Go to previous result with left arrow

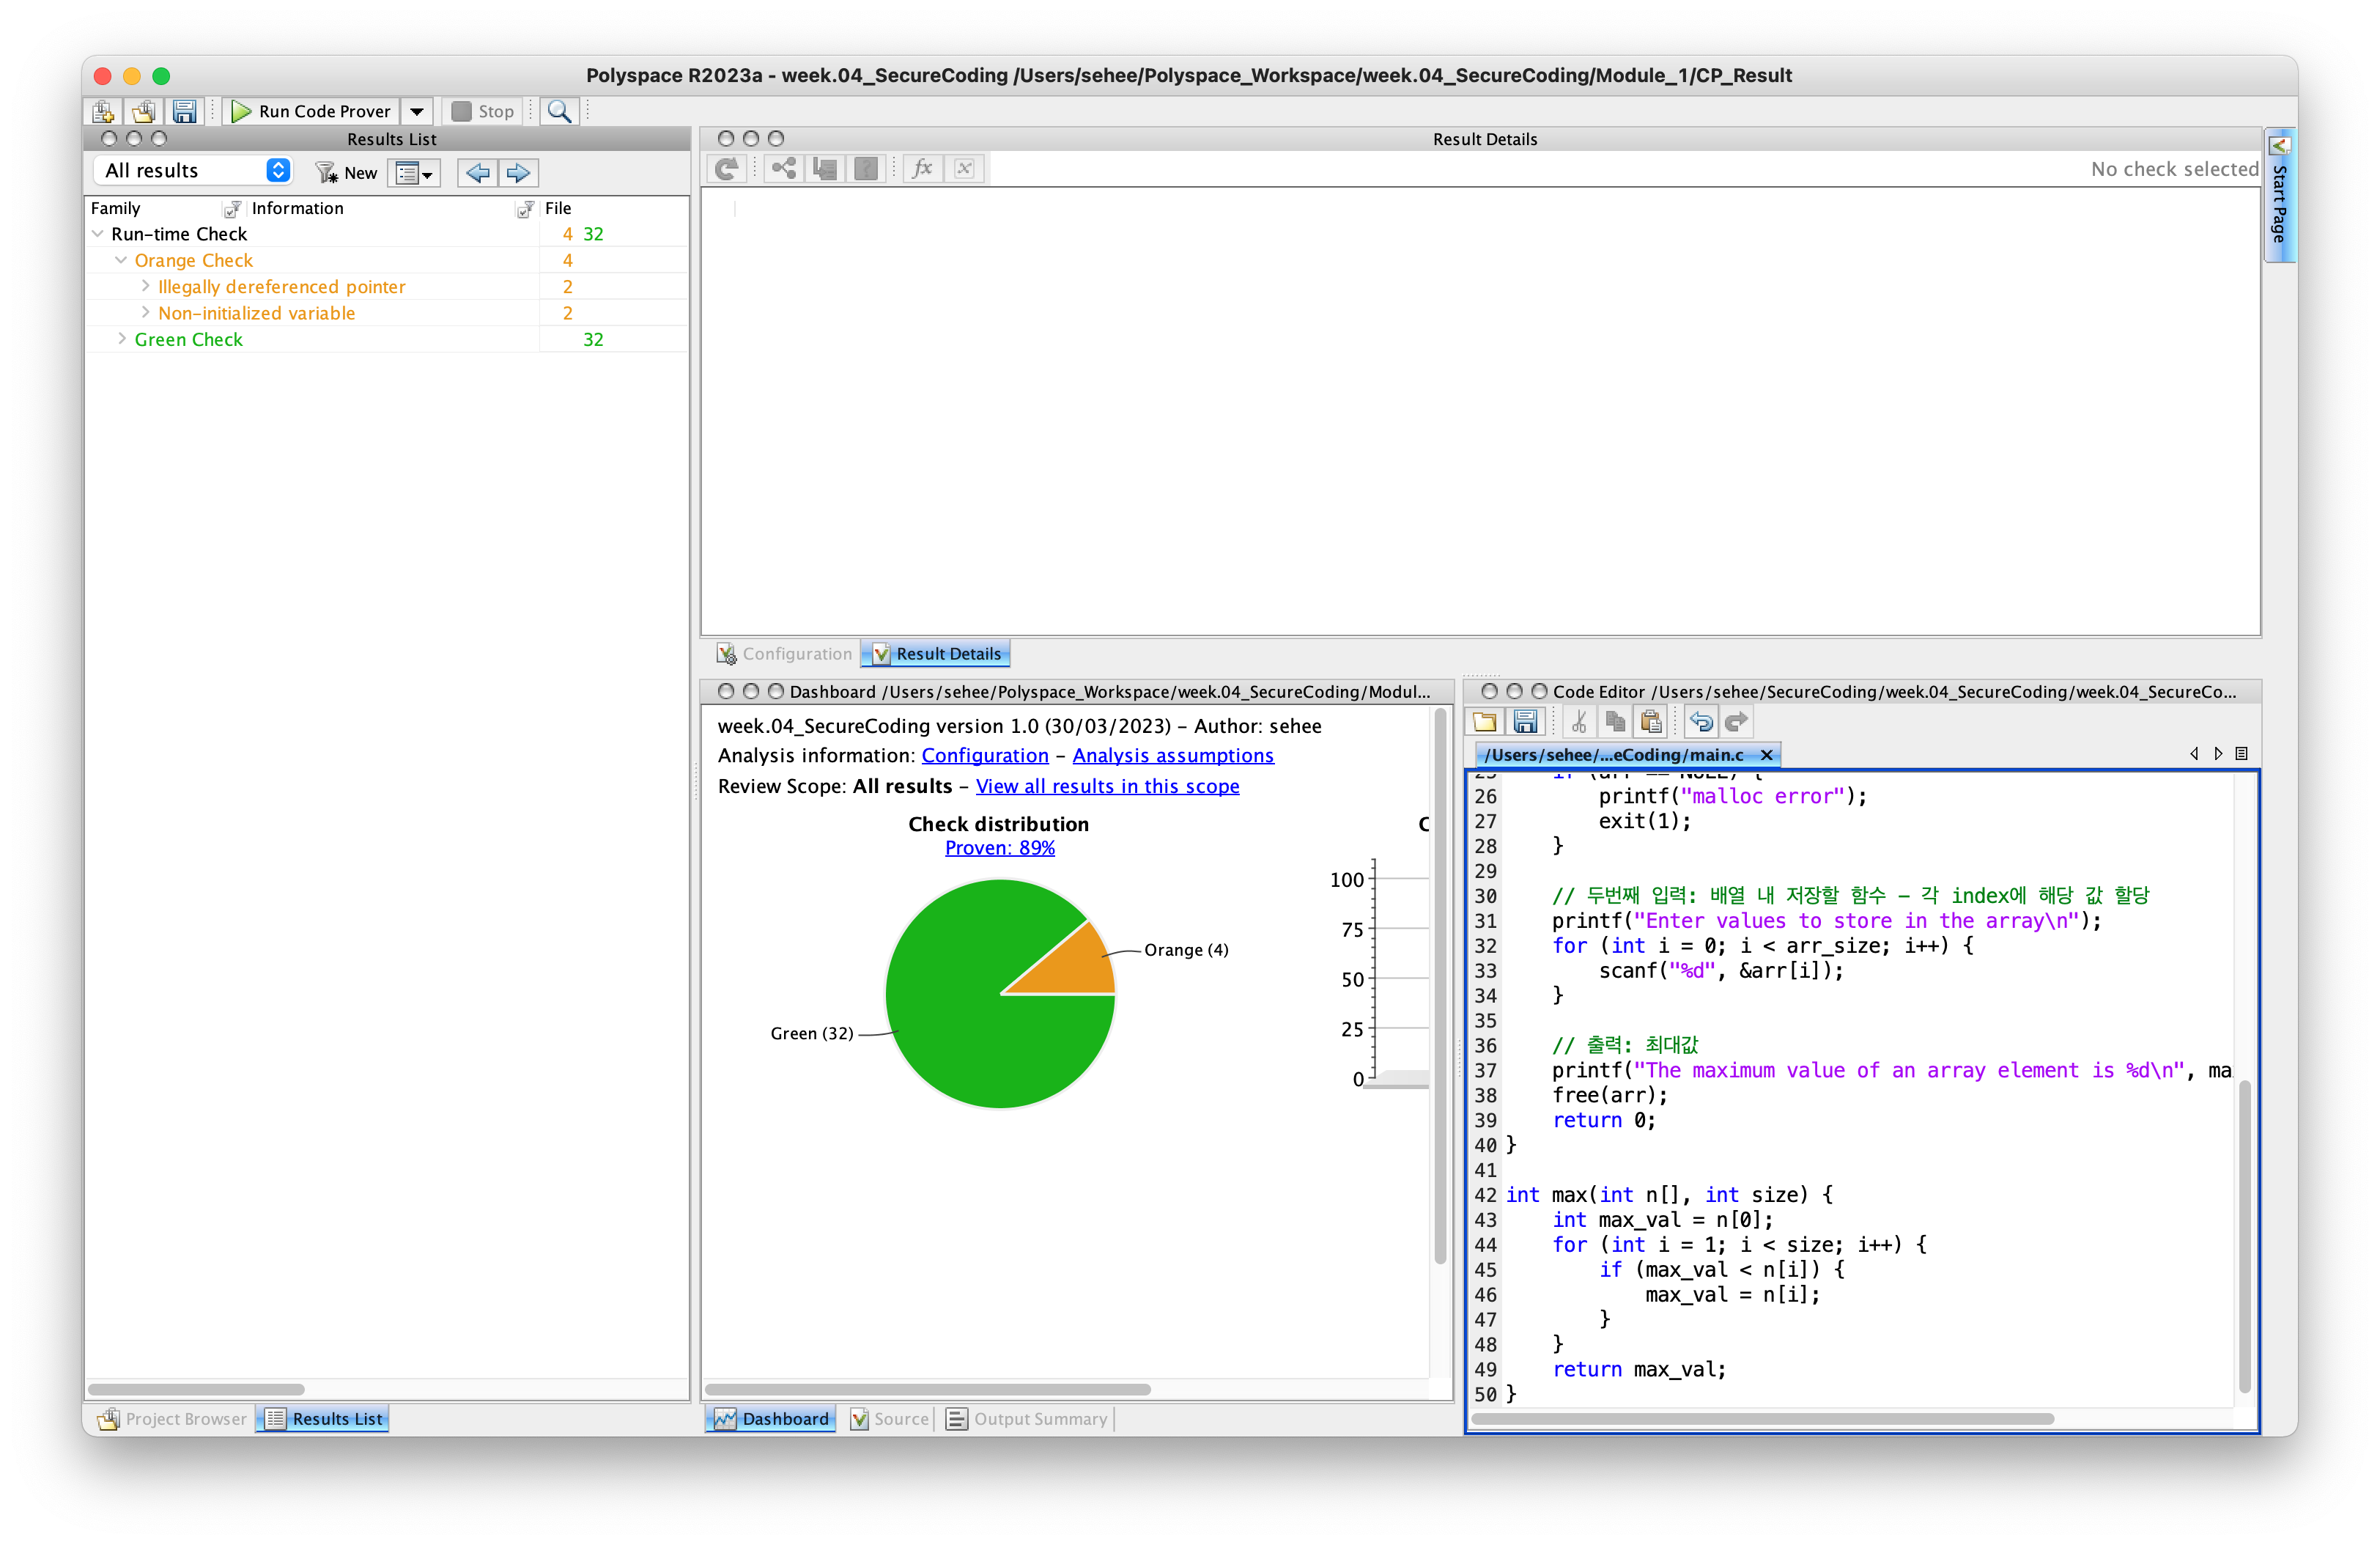coord(478,172)
